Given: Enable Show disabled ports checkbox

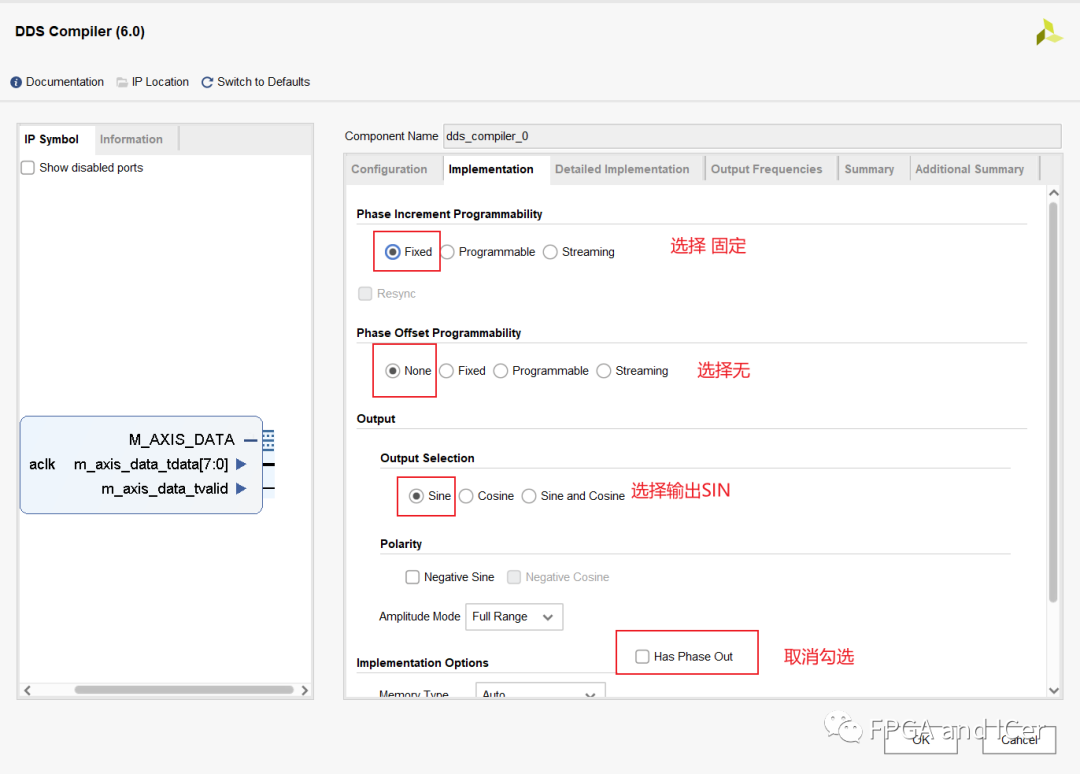Looking at the screenshot, I should point(28,168).
